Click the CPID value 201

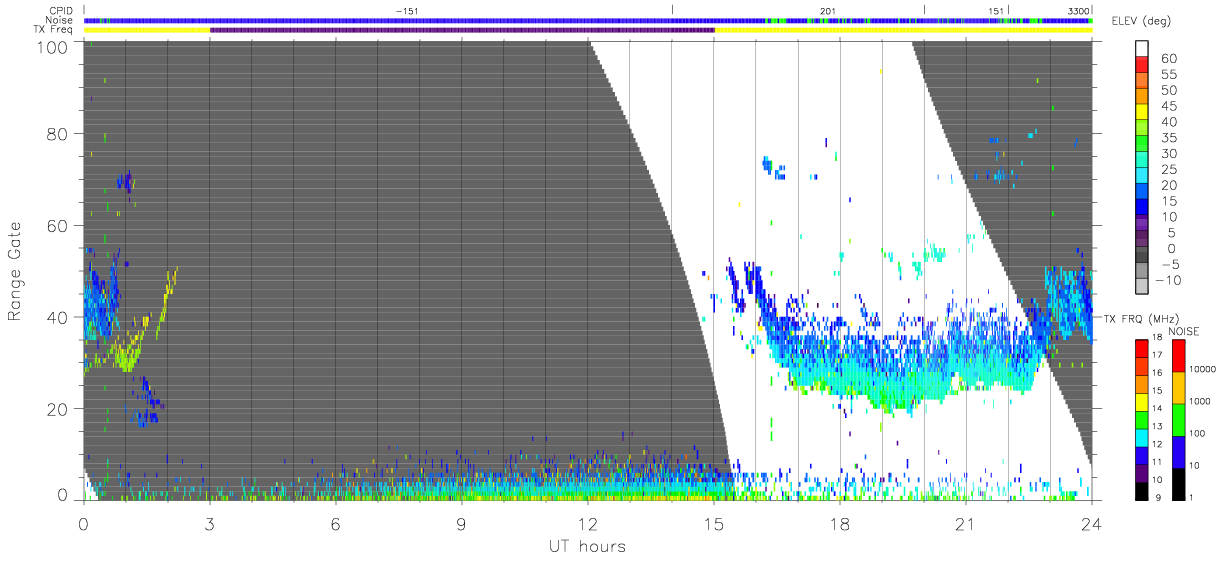click(827, 11)
